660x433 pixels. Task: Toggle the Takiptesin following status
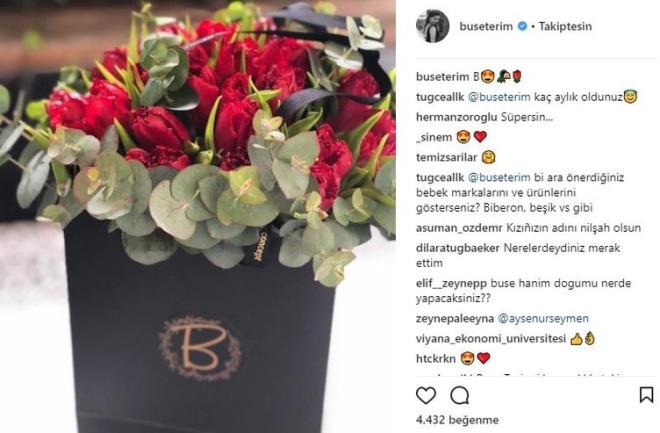click(x=565, y=27)
